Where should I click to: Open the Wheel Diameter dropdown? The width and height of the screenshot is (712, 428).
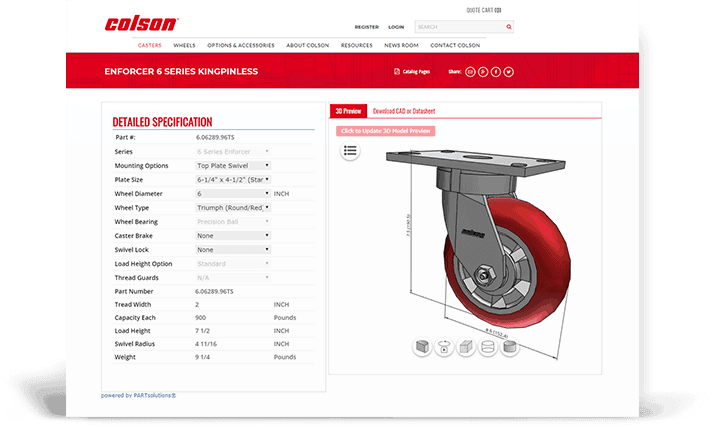coord(233,194)
